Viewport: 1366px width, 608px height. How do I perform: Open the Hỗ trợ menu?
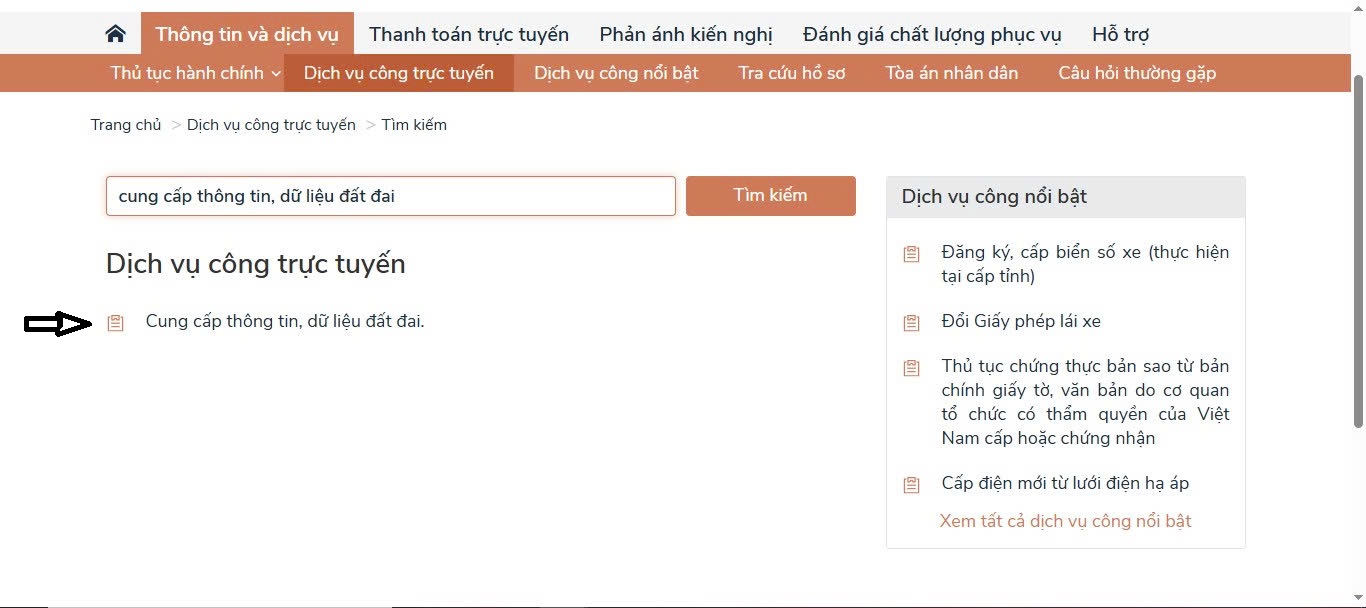pyautogui.click(x=1120, y=34)
